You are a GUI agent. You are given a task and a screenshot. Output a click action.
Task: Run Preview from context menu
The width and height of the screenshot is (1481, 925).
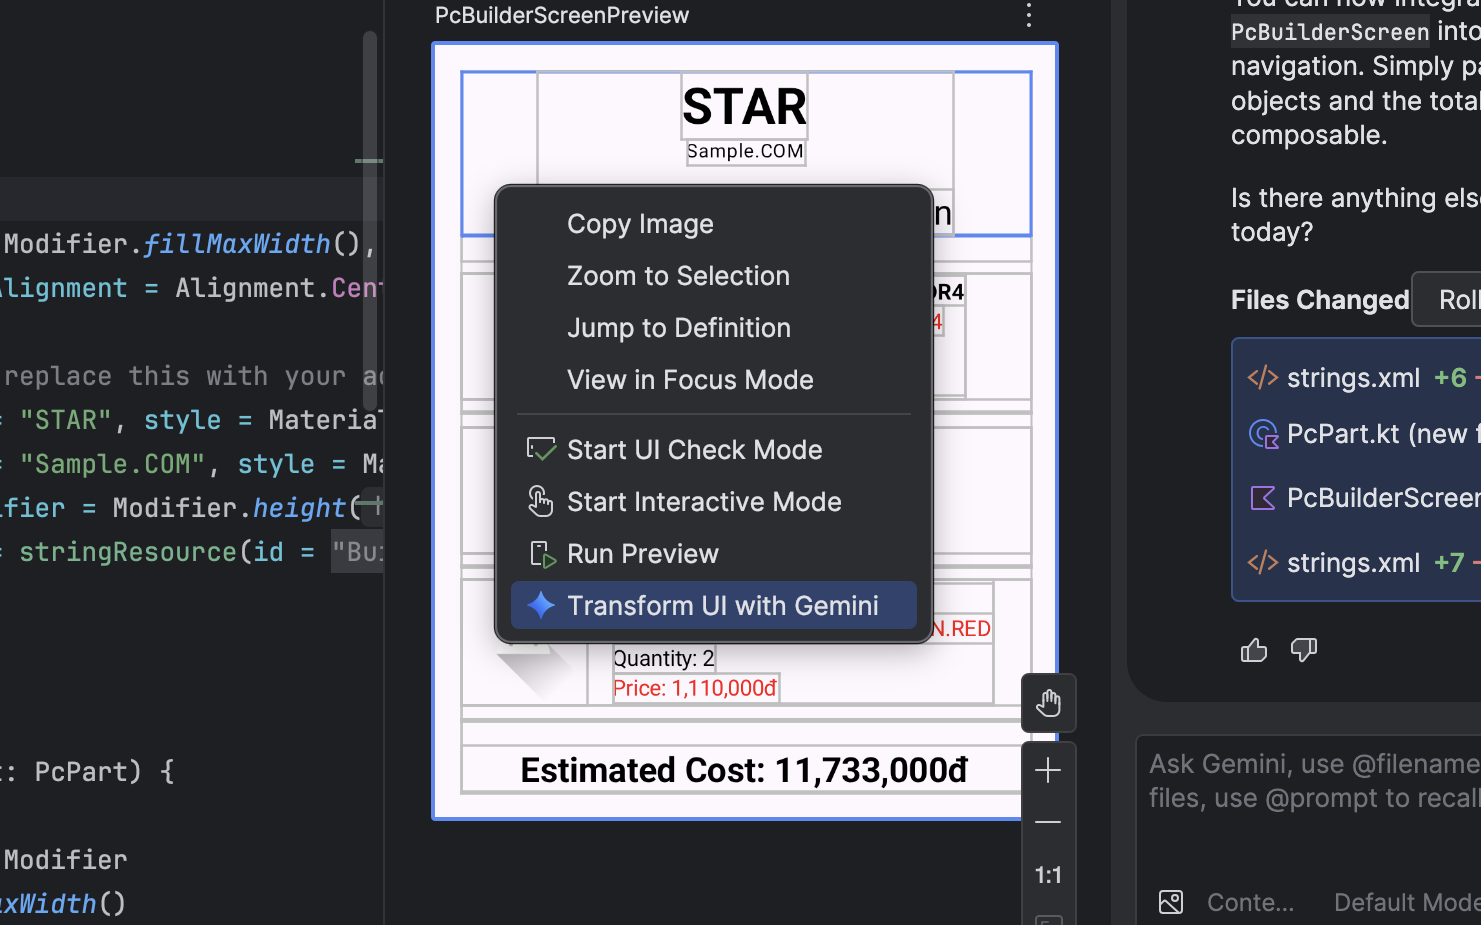click(642, 554)
